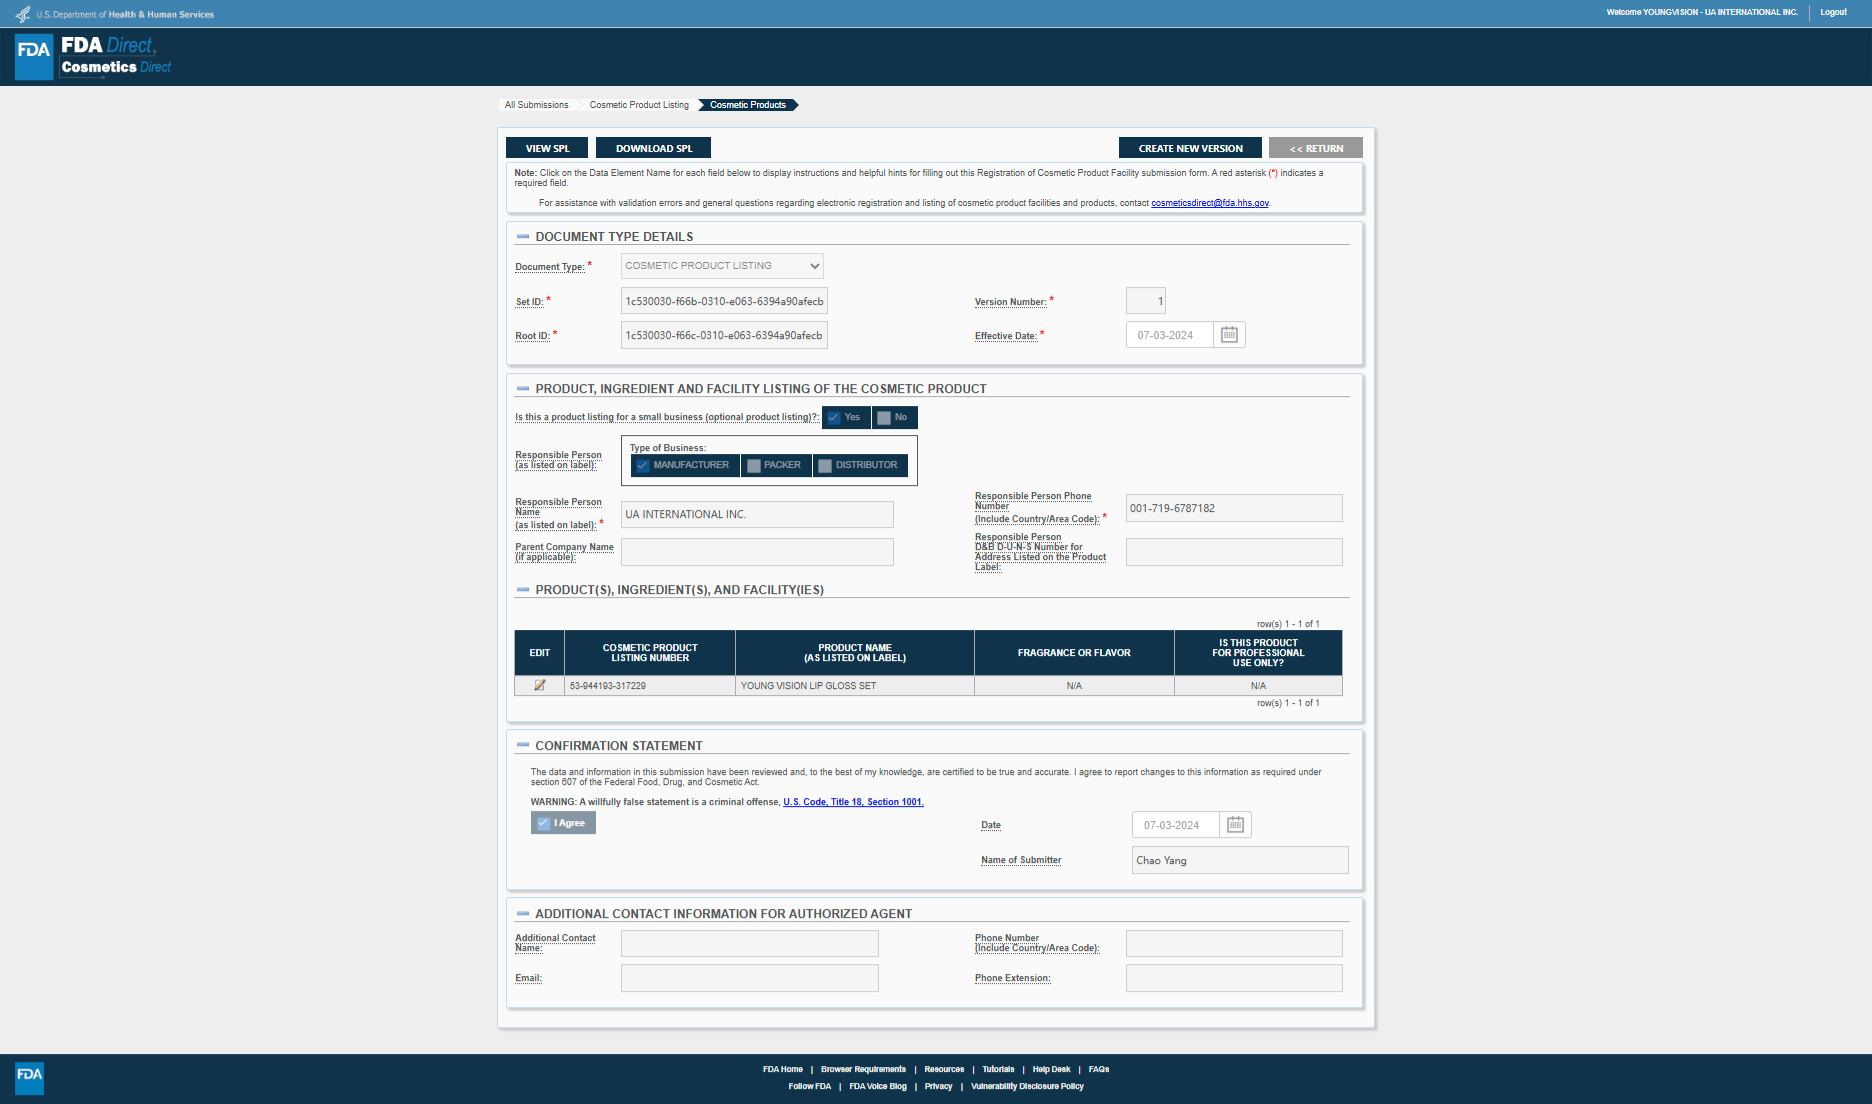Open Help Desk footer link

point(1051,1070)
